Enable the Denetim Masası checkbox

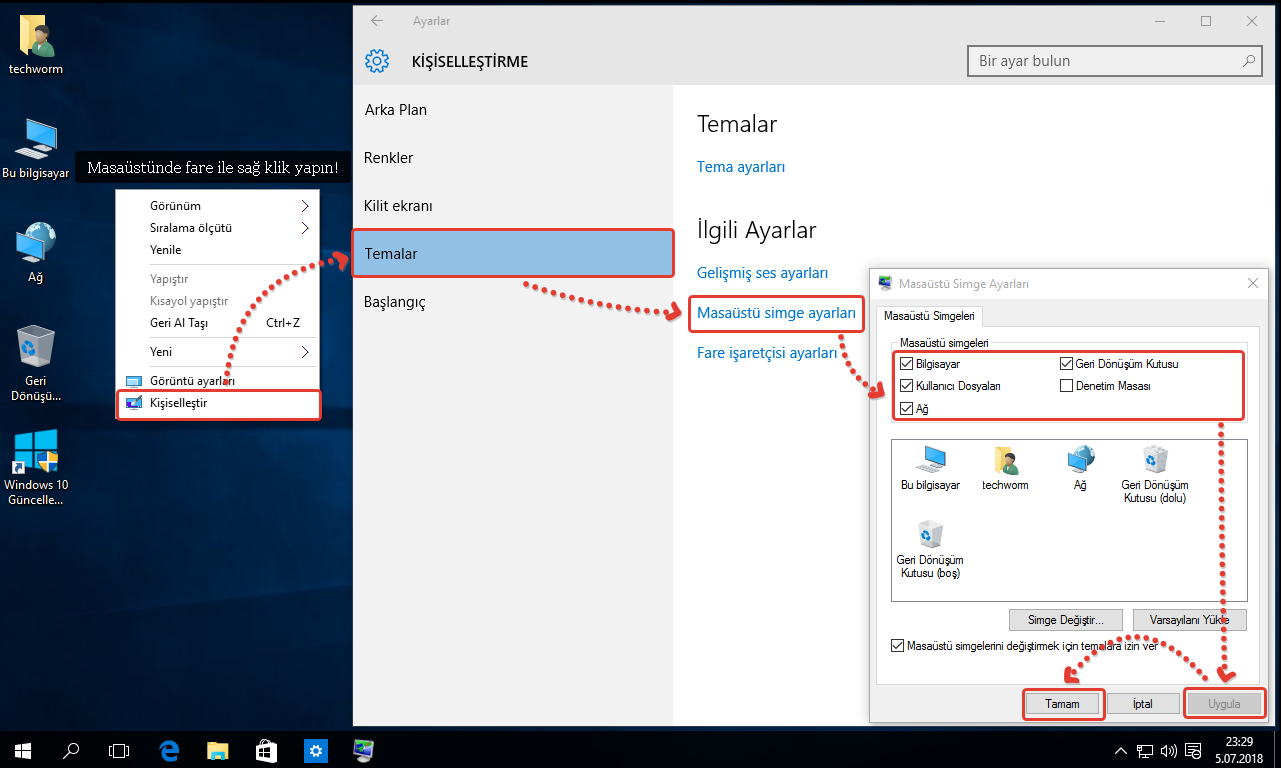point(1067,386)
